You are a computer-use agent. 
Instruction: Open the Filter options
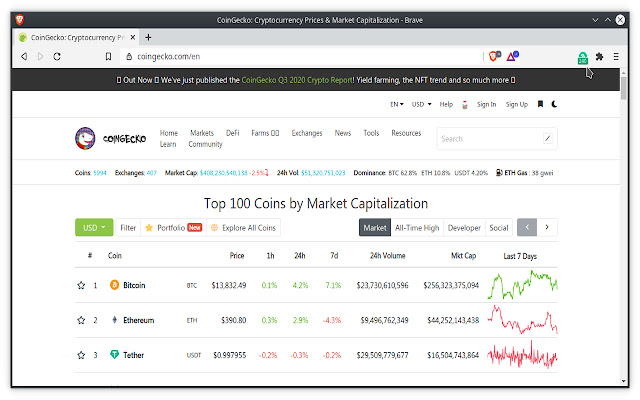coord(128,228)
